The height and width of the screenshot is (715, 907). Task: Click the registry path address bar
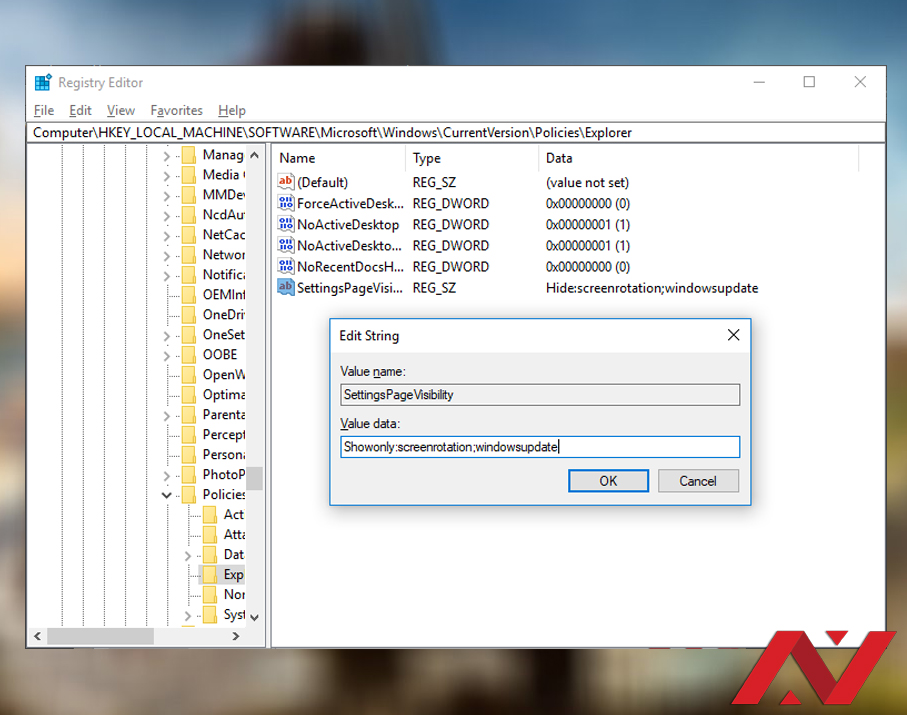click(x=456, y=132)
